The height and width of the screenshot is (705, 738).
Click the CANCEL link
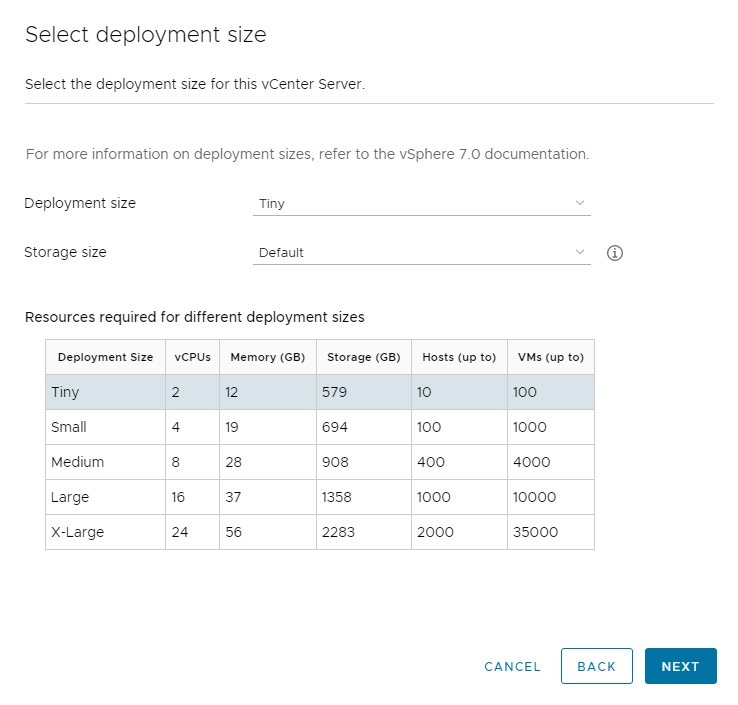512,667
